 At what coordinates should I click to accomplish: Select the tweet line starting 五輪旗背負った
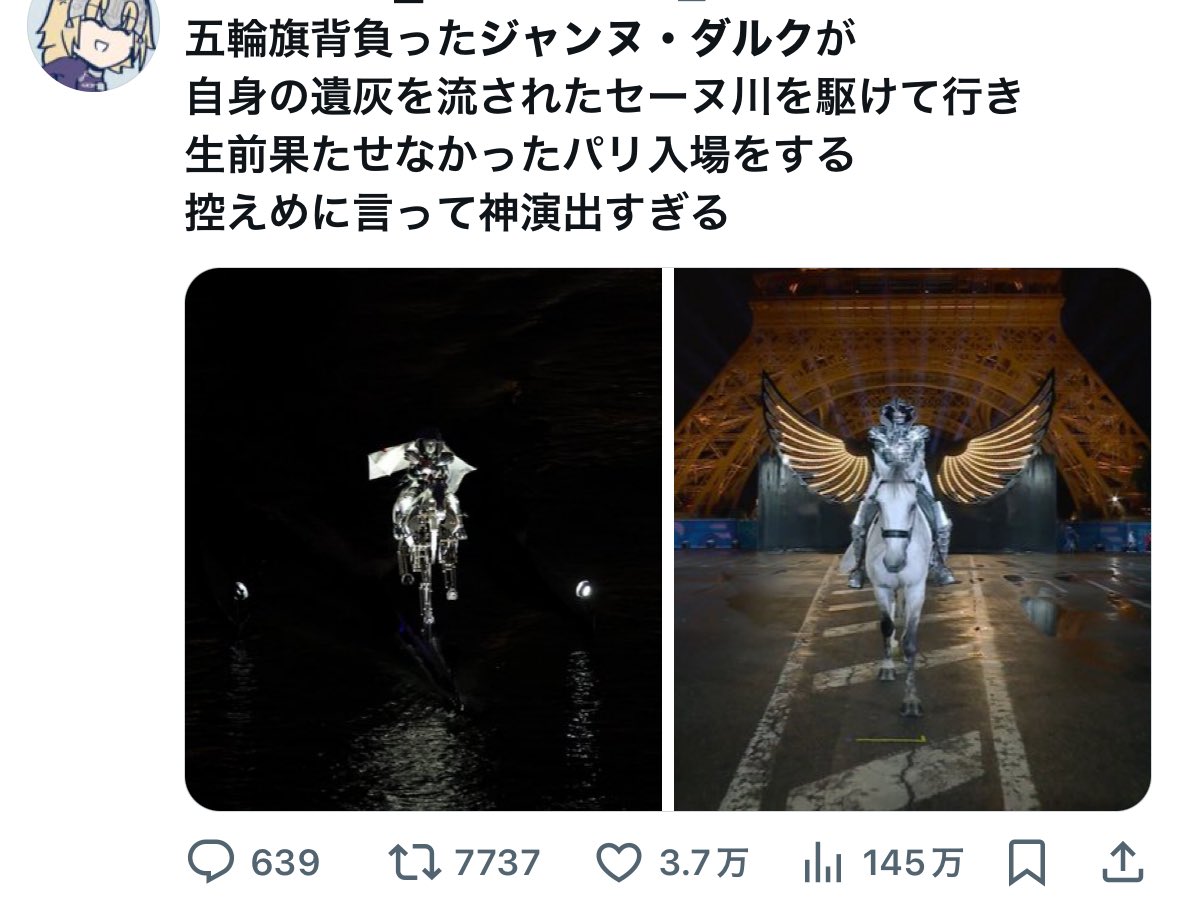point(521,39)
